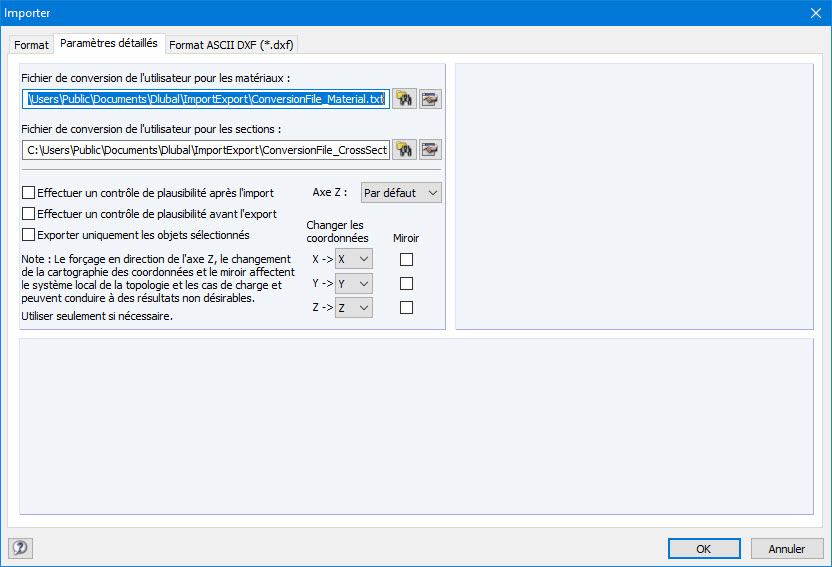Click the 'Axe Z :' label
The height and width of the screenshot is (567, 832).
tap(330, 192)
